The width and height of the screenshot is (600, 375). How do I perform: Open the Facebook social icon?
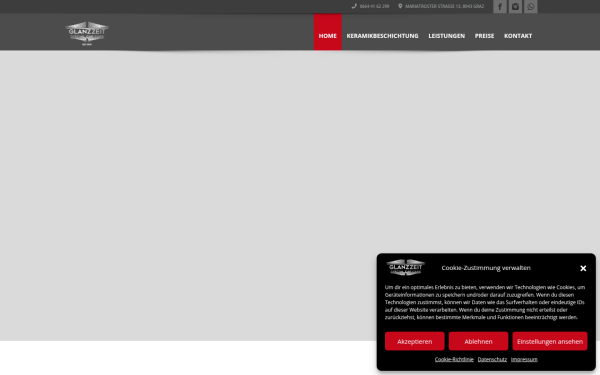[x=500, y=7]
